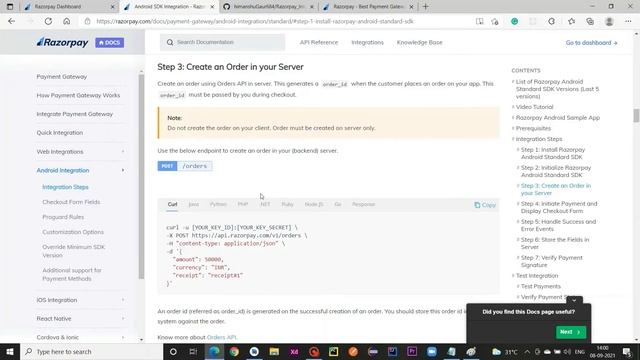Expand iOS Integration chevron in sidebar
Image resolution: width=640 pixels, height=360 pixels.
[x=123, y=300]
